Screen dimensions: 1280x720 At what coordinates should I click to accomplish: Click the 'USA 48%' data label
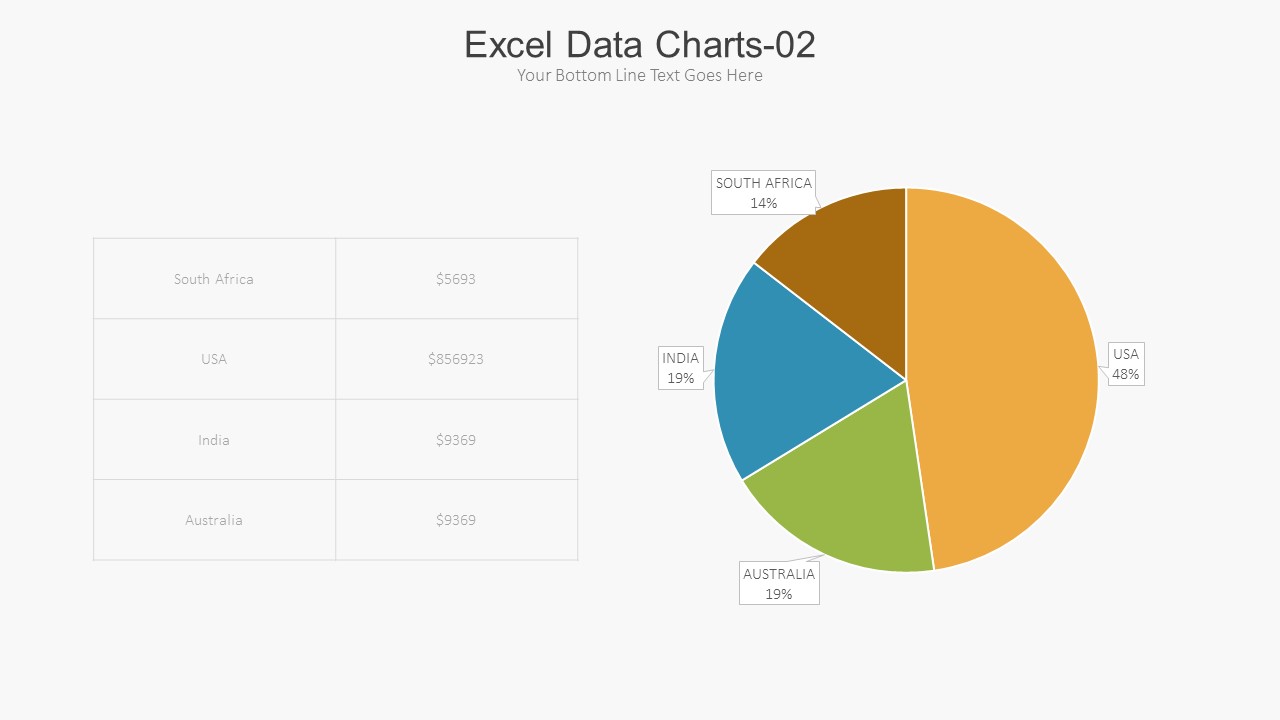(1126, 364)
